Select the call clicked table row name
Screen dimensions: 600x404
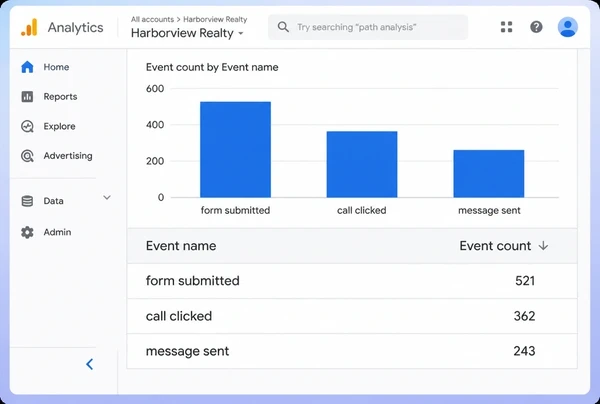179,316
